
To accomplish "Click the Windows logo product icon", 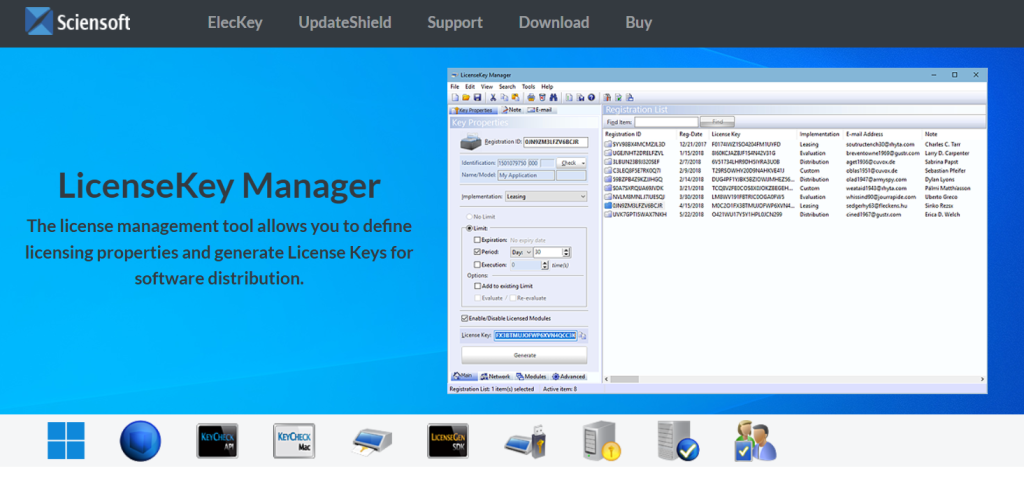I will (x=66, y=441).
